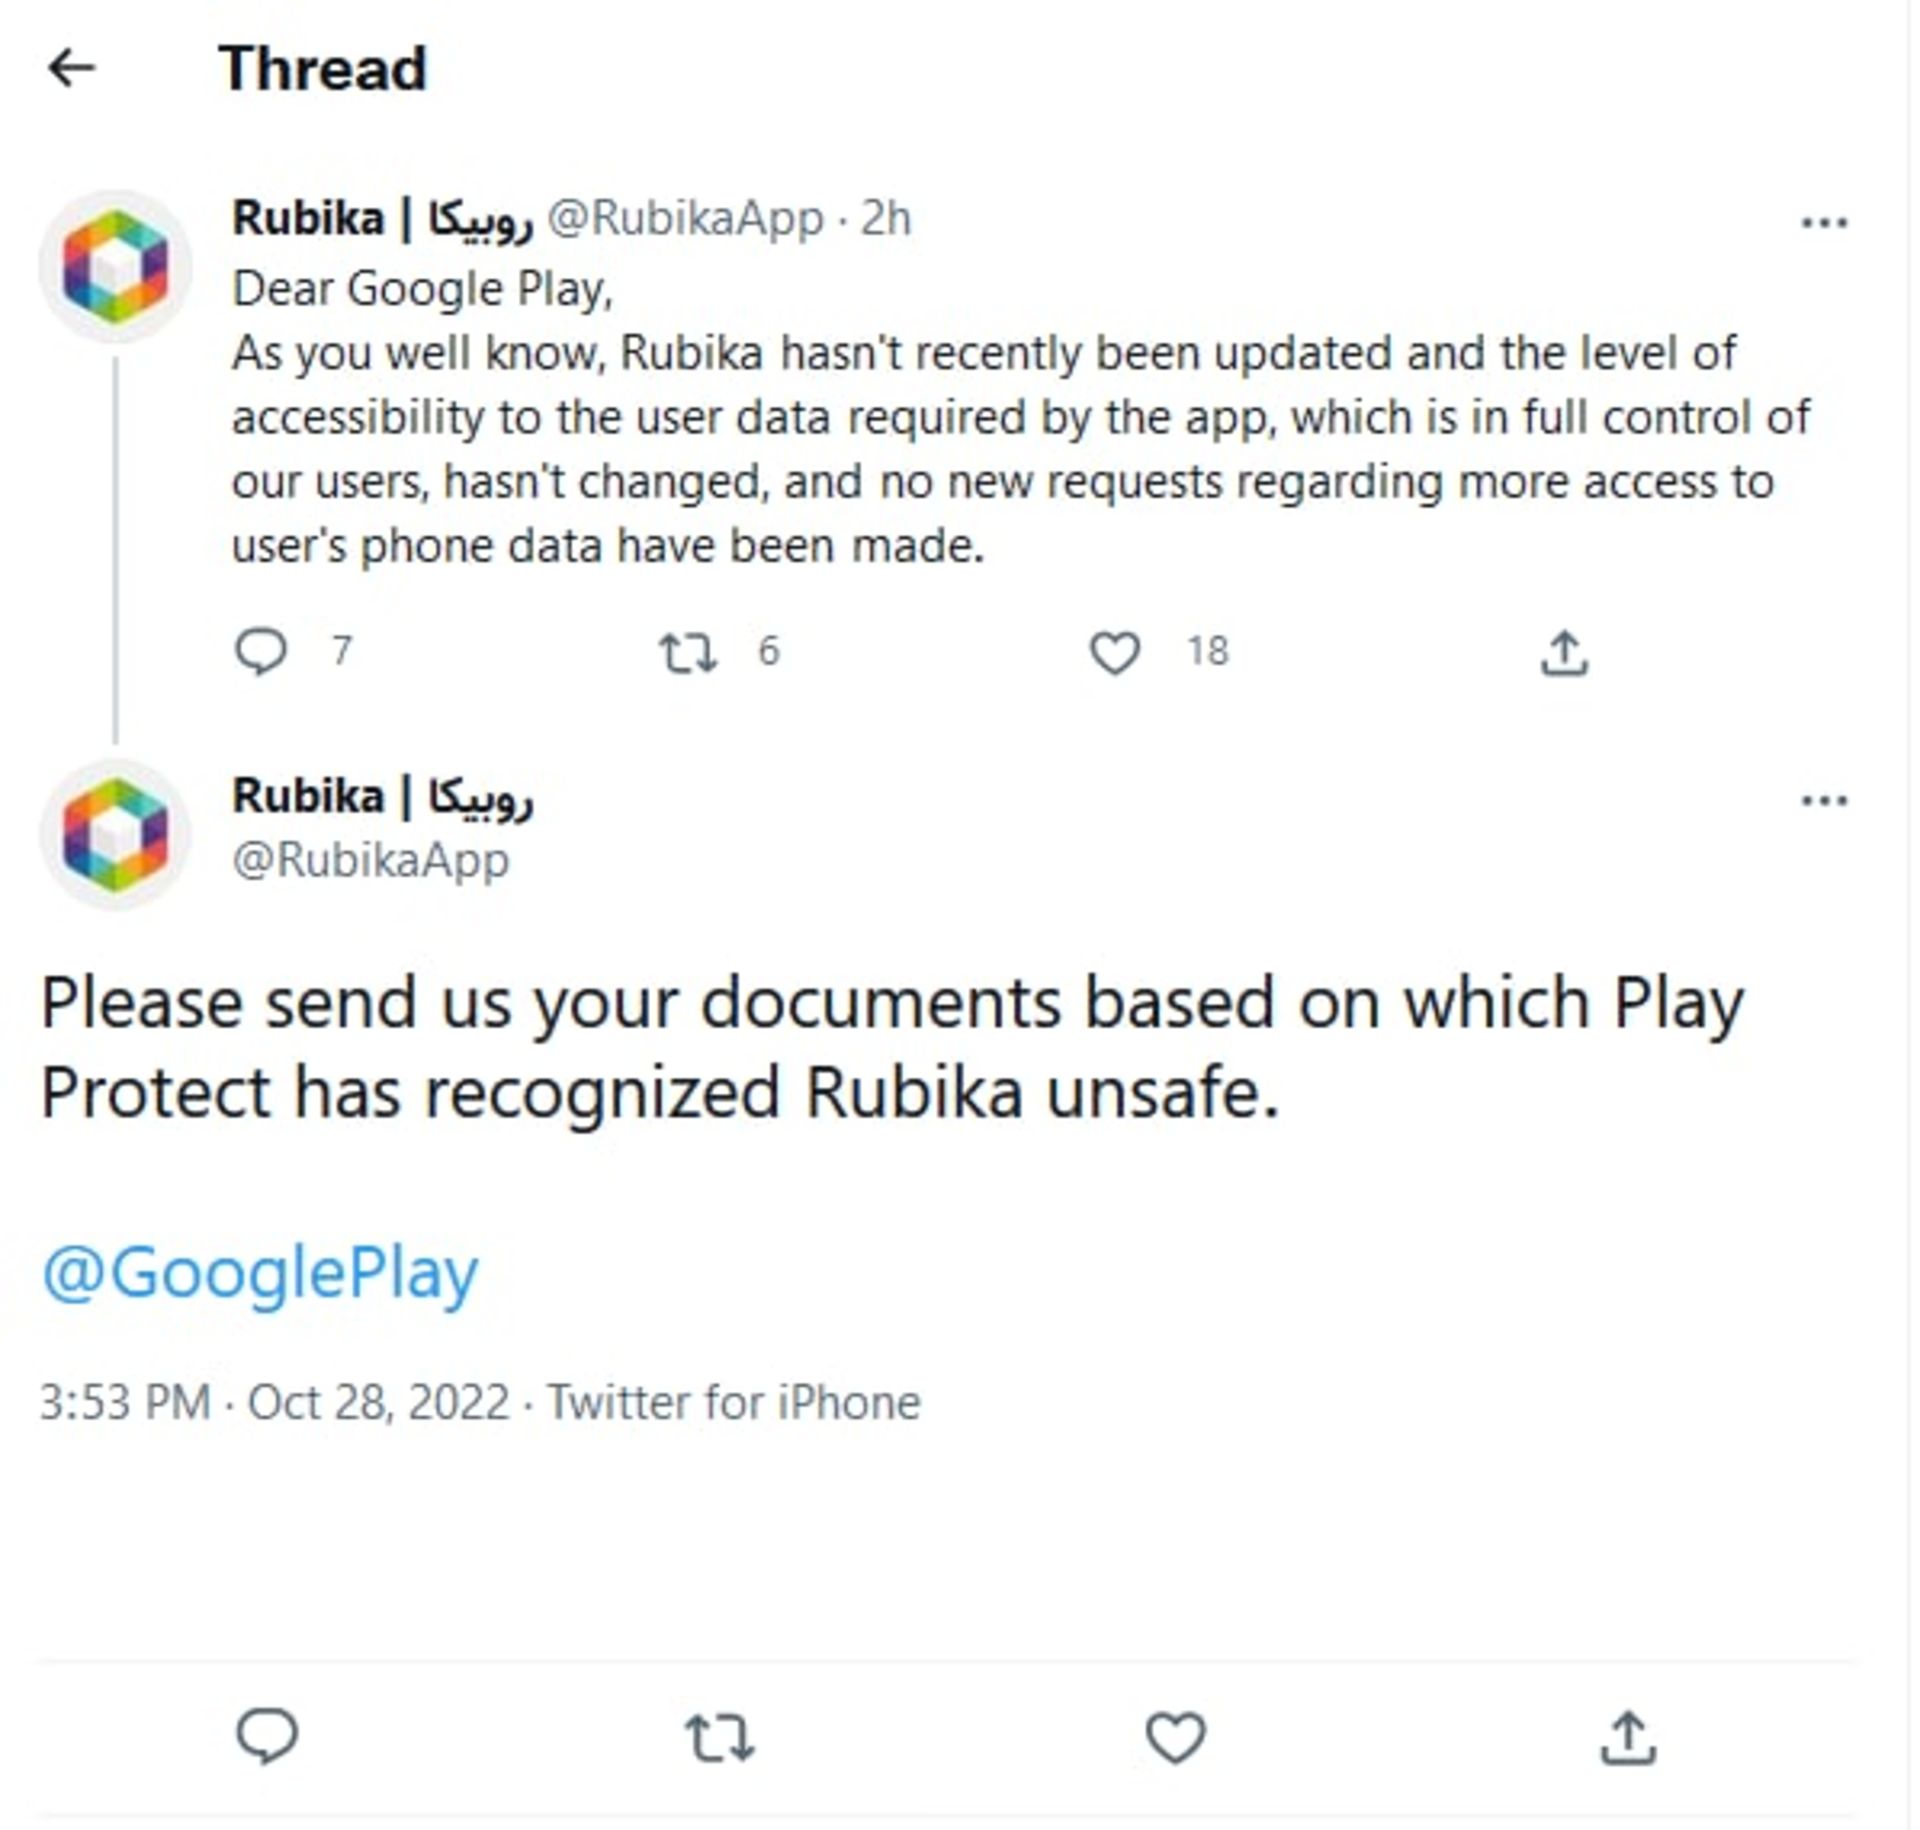Like the main Play Protect tweet
The height and width of the screenshot is (1830, 1920).
pos(1175,1737)
